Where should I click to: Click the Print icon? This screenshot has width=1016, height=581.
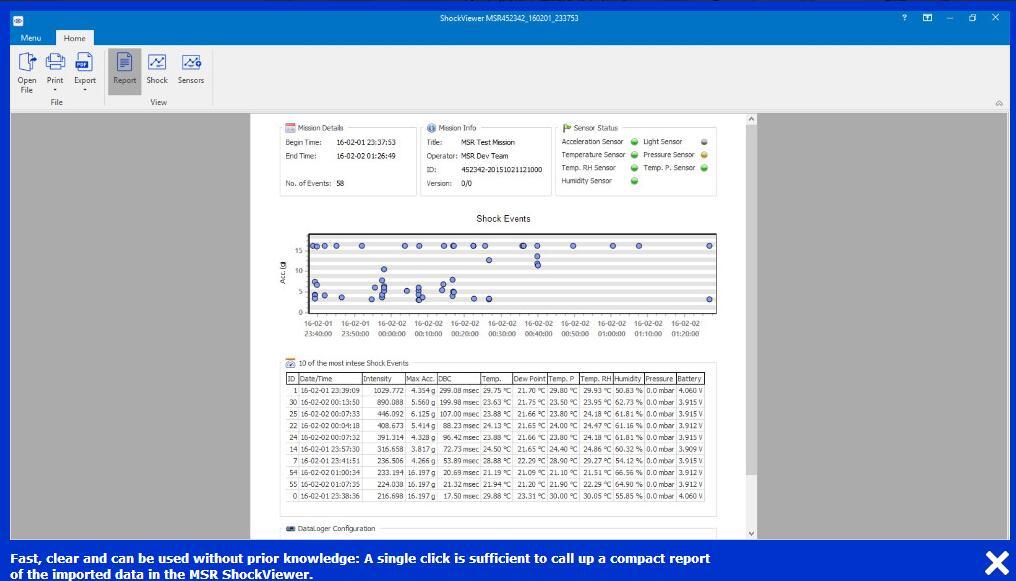tap(55, 62)
